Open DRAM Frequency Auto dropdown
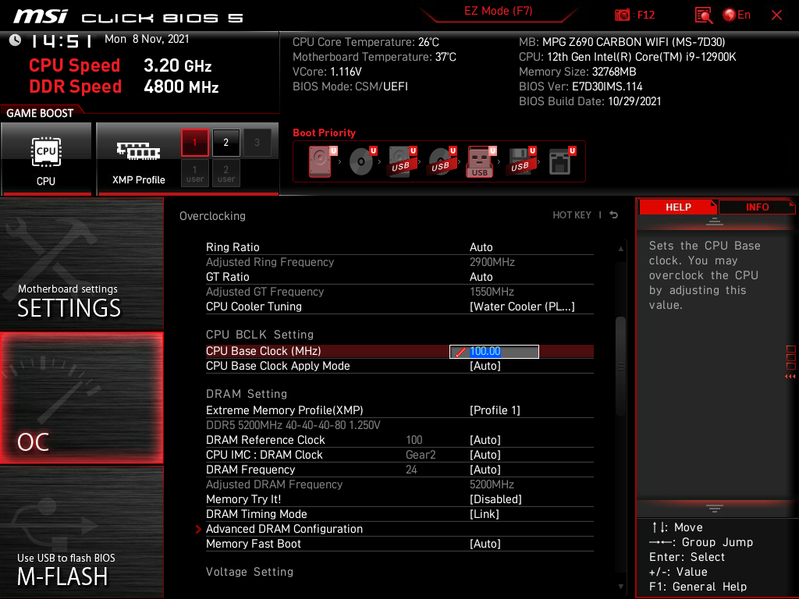Screen dimensions: 799x599 click(485, 469)
